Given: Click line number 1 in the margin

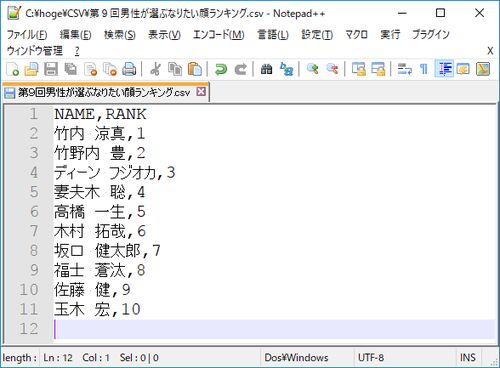Looking at the screenshot, I should [x=33, y=114].
